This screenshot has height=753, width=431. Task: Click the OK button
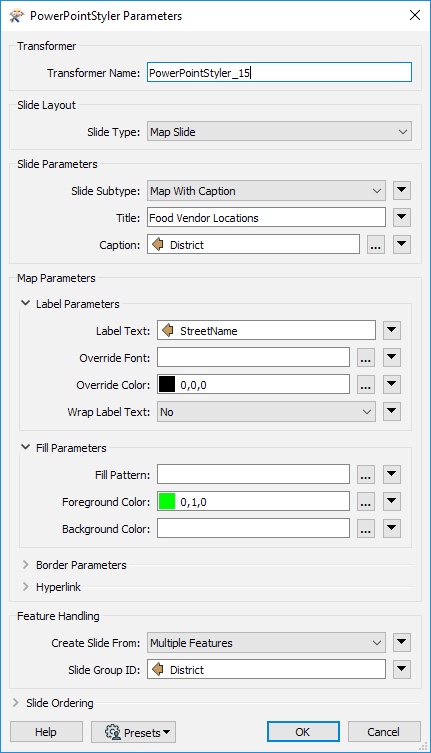coord(303,732)
